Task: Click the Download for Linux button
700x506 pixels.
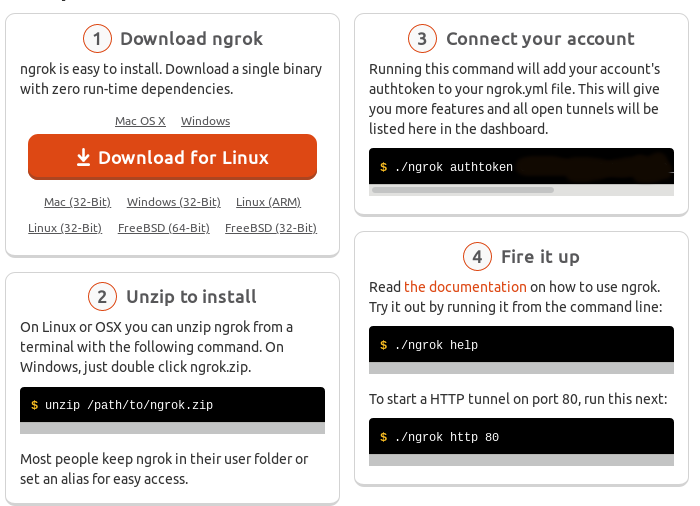Action: pos(172,158)
